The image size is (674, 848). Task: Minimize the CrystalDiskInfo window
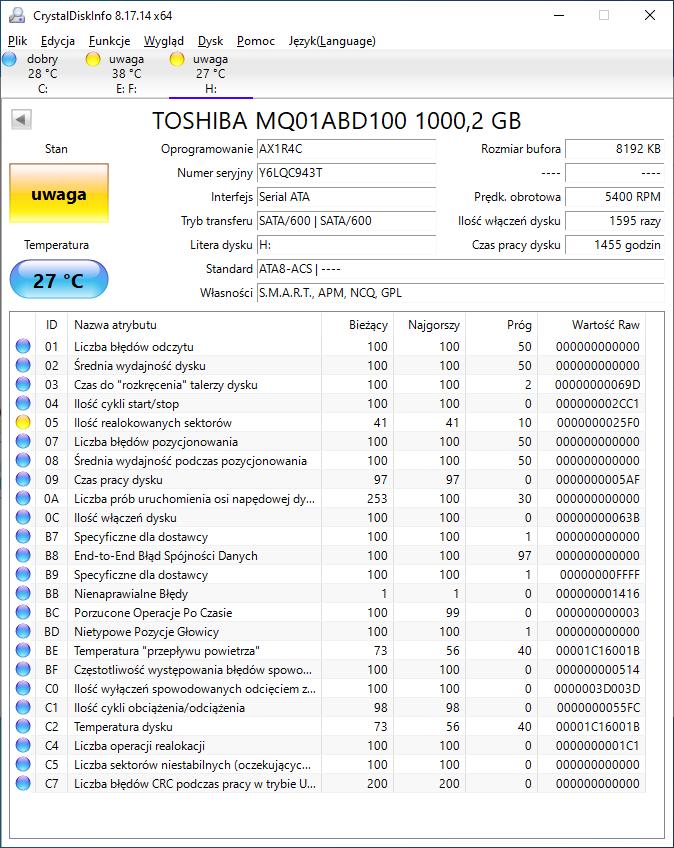point(559,15)
